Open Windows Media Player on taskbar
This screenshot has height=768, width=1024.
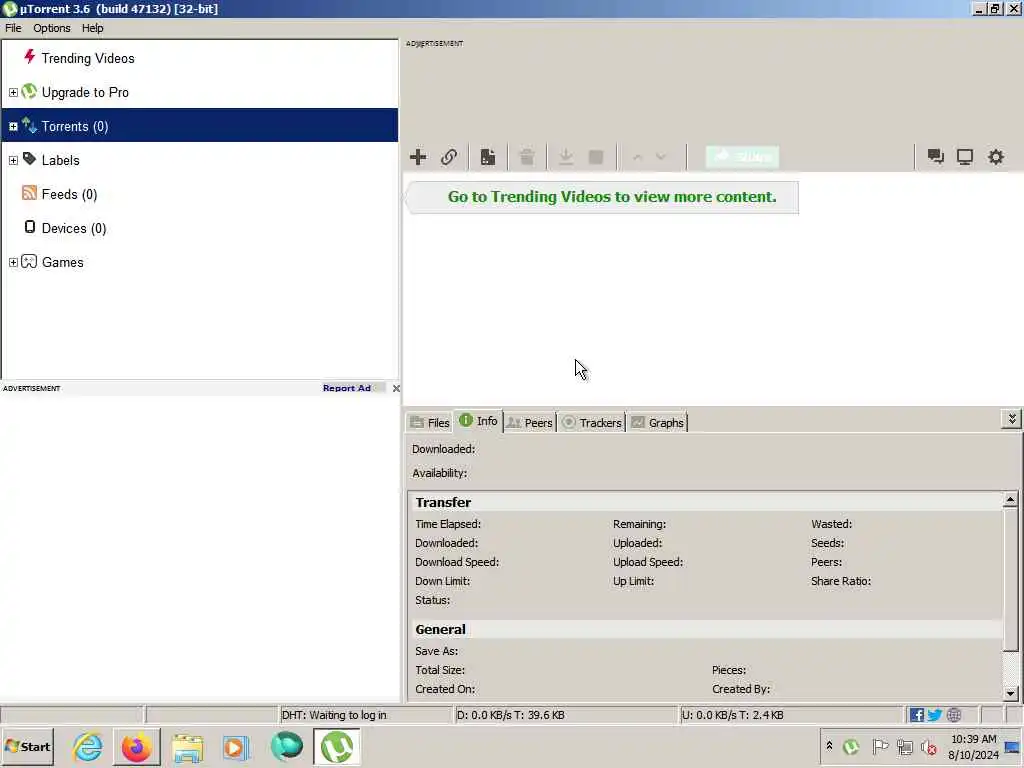236,746
